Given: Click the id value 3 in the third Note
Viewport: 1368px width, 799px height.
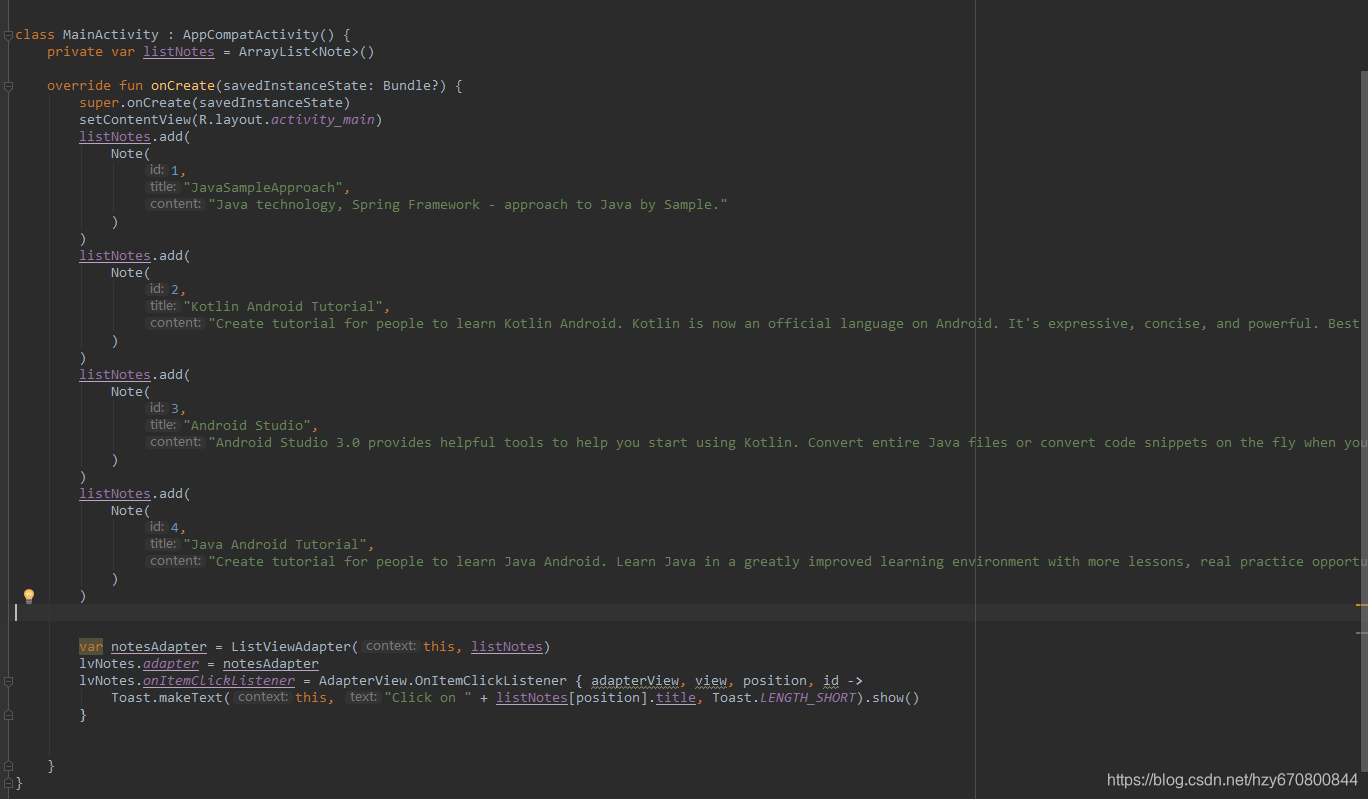Looking at the screenshot, I should [175, 409].
